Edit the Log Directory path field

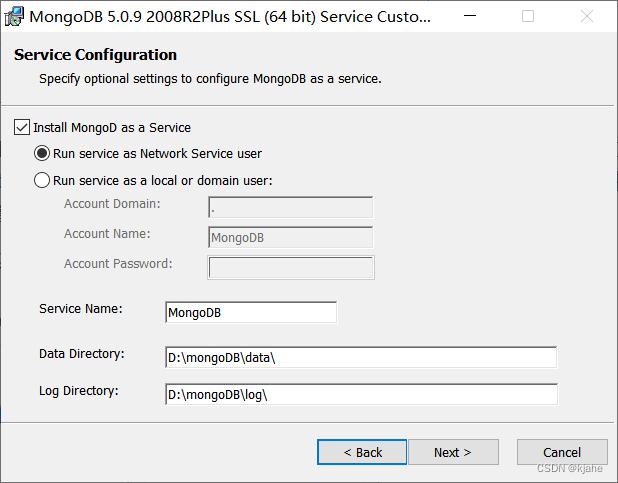(x=361, y=394)
